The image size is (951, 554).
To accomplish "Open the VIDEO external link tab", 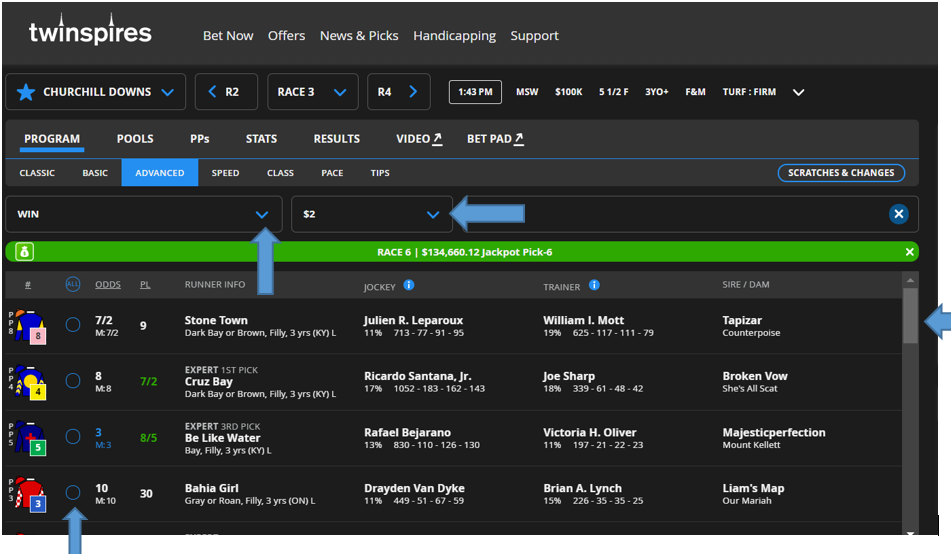I will pos(419,139).
